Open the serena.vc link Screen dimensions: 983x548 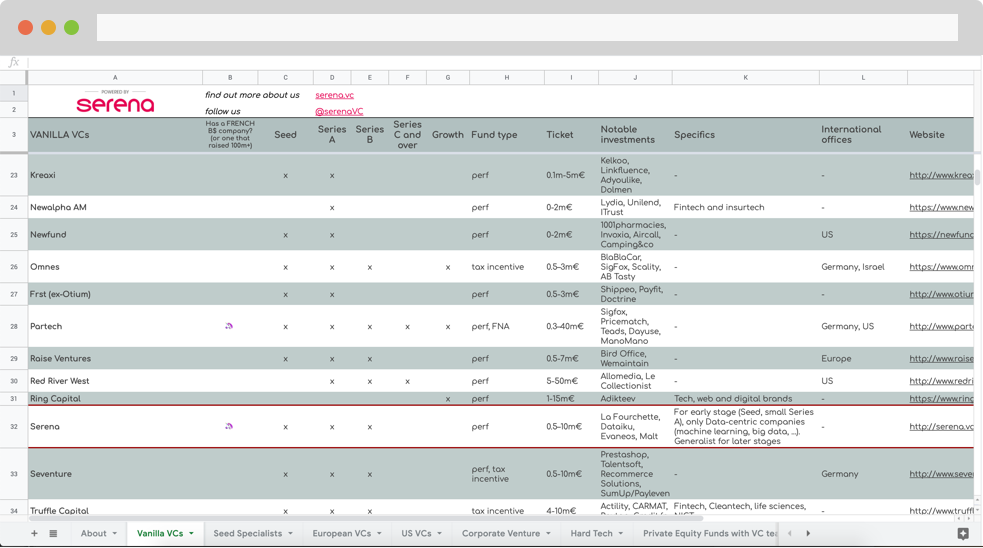tap(334, 95)
